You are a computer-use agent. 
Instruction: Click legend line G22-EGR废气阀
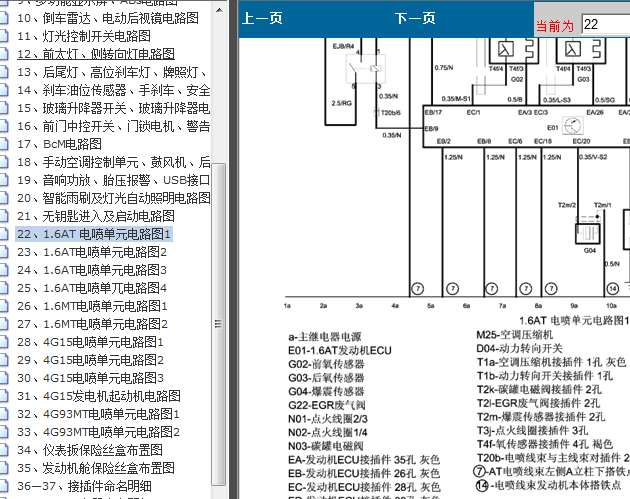pyautogui.click(x=327, y=405)
